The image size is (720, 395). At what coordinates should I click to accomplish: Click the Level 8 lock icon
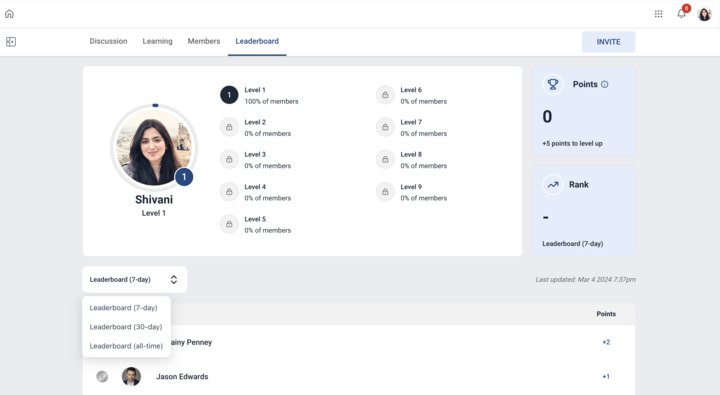(385, 159)
